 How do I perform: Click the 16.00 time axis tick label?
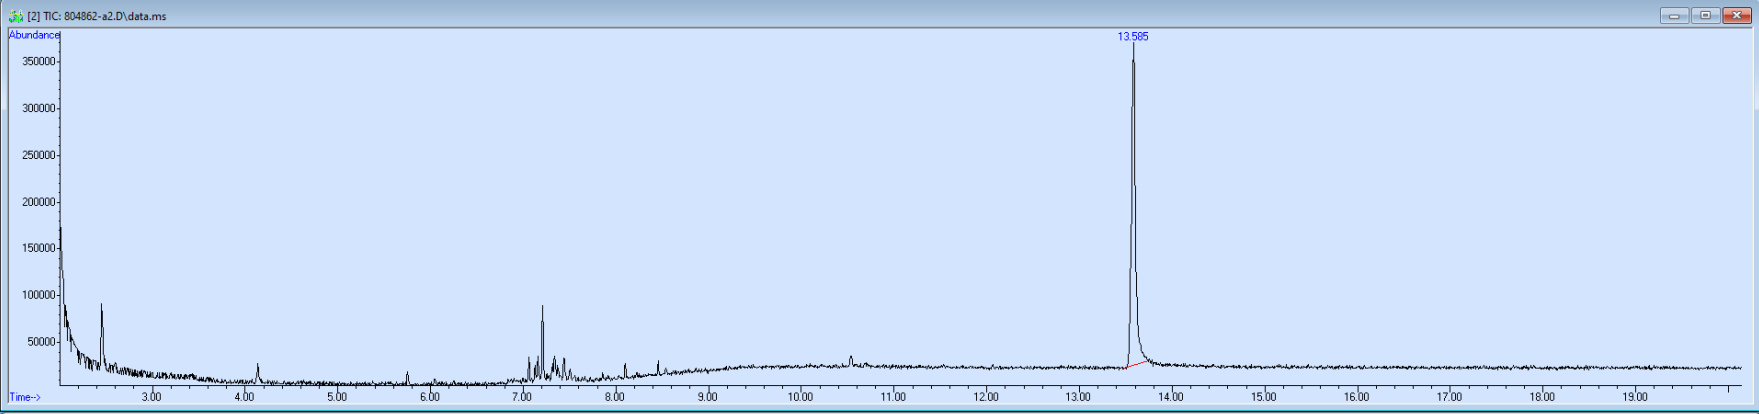coord(1357,397)
